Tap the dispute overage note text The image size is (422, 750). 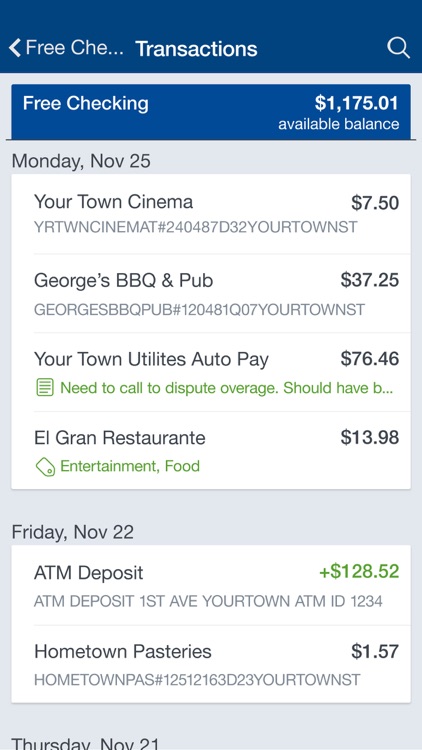[226, 388]
